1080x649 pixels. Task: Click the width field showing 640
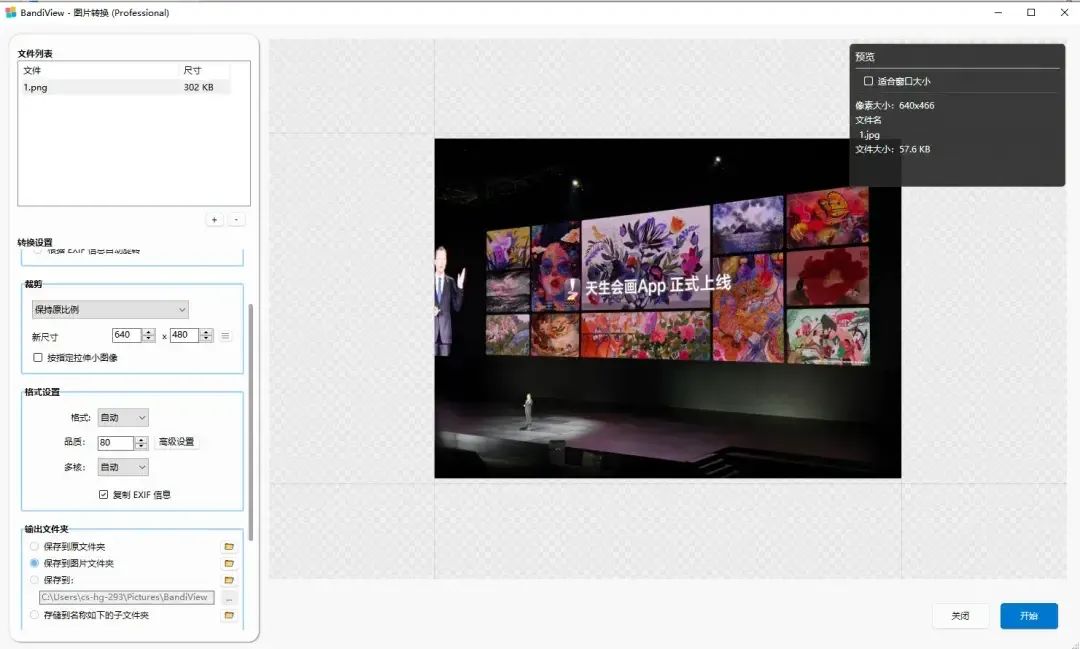point(127,336)
